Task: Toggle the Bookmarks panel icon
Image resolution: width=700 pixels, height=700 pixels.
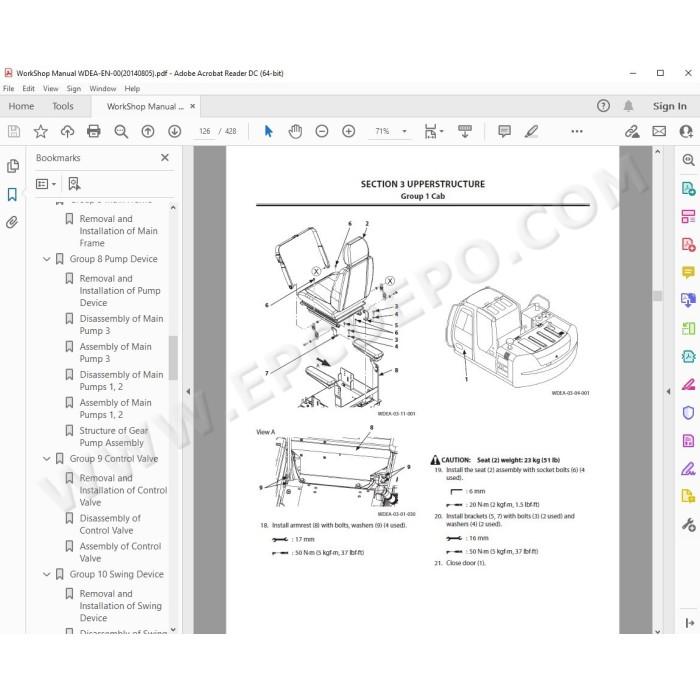Action: pos(12,195)
